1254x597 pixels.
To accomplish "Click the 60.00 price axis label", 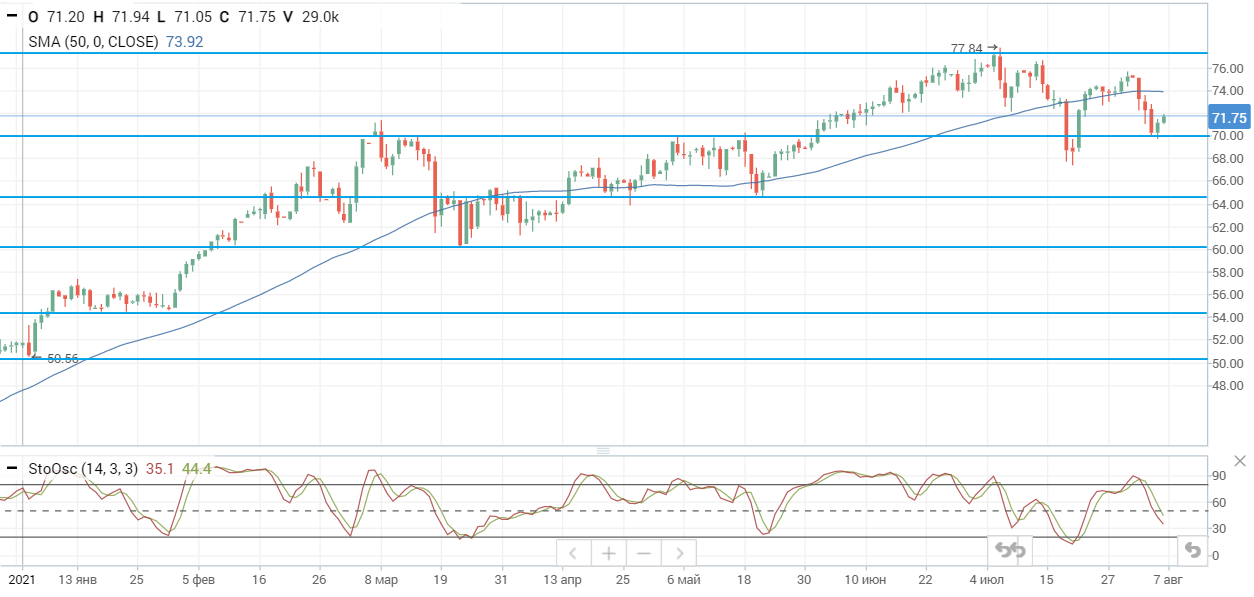I will coord(1227,250).
